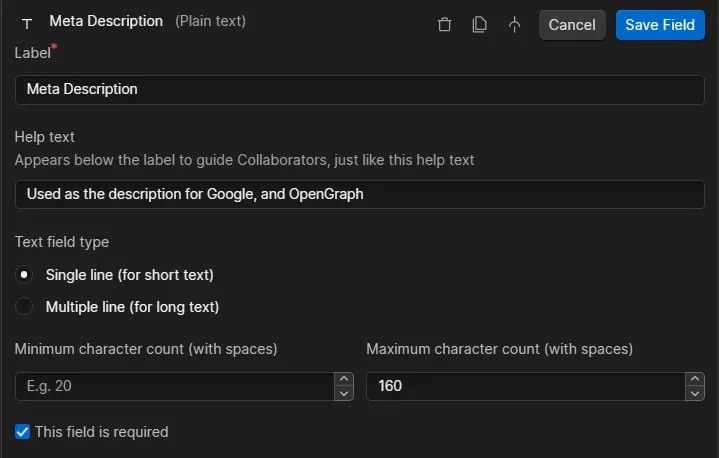Click the minimum character count input field
This screenshot has height=458, width=719.
coord(173,386)
